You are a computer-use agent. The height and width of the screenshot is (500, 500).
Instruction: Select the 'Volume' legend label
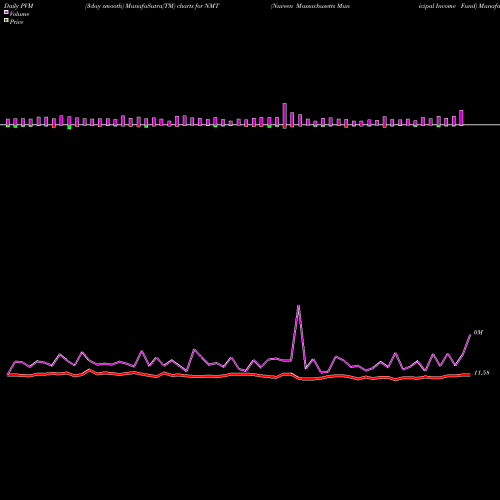click(19, 14)
